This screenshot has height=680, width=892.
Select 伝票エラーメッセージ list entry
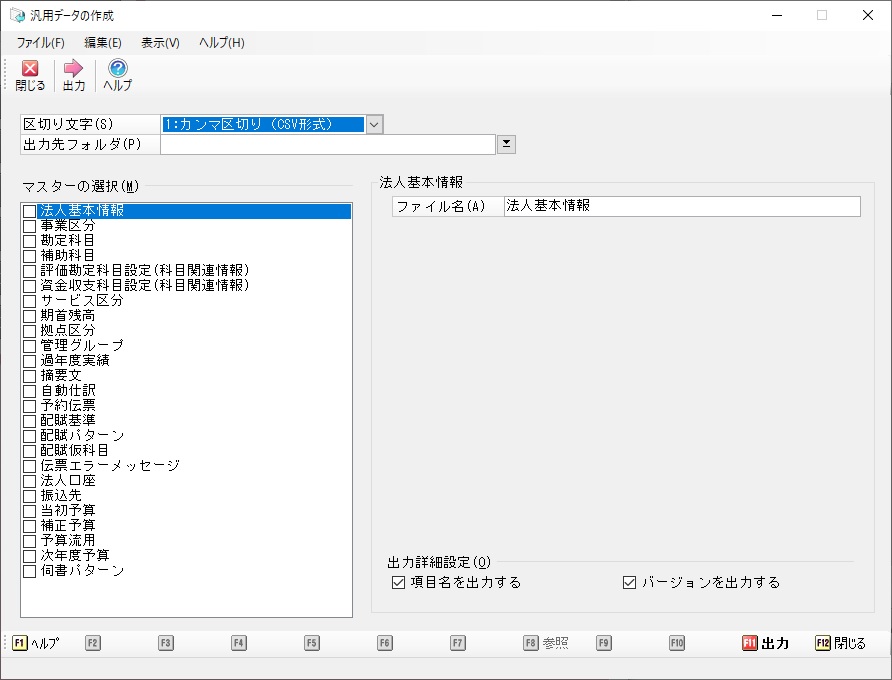(109, 466)
